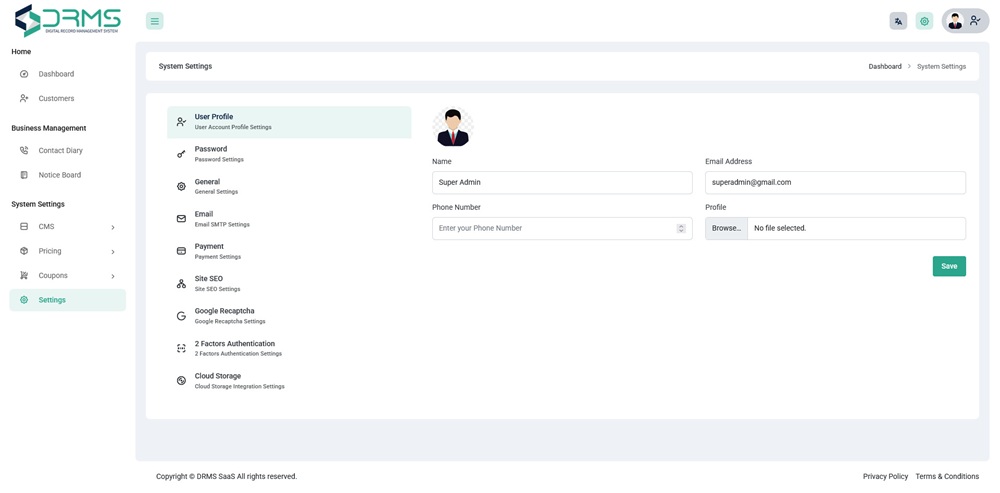This screenshot has height=493, width=1000.
Task: Toggle the sidebar hamburger menu button
Action: tap(154, 21)
